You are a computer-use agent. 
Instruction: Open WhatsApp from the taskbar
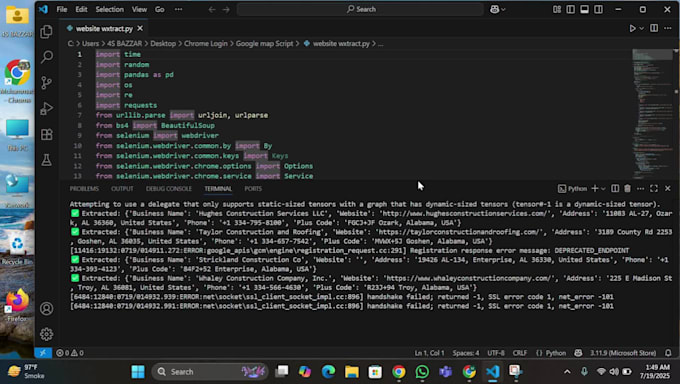(422, 371)
